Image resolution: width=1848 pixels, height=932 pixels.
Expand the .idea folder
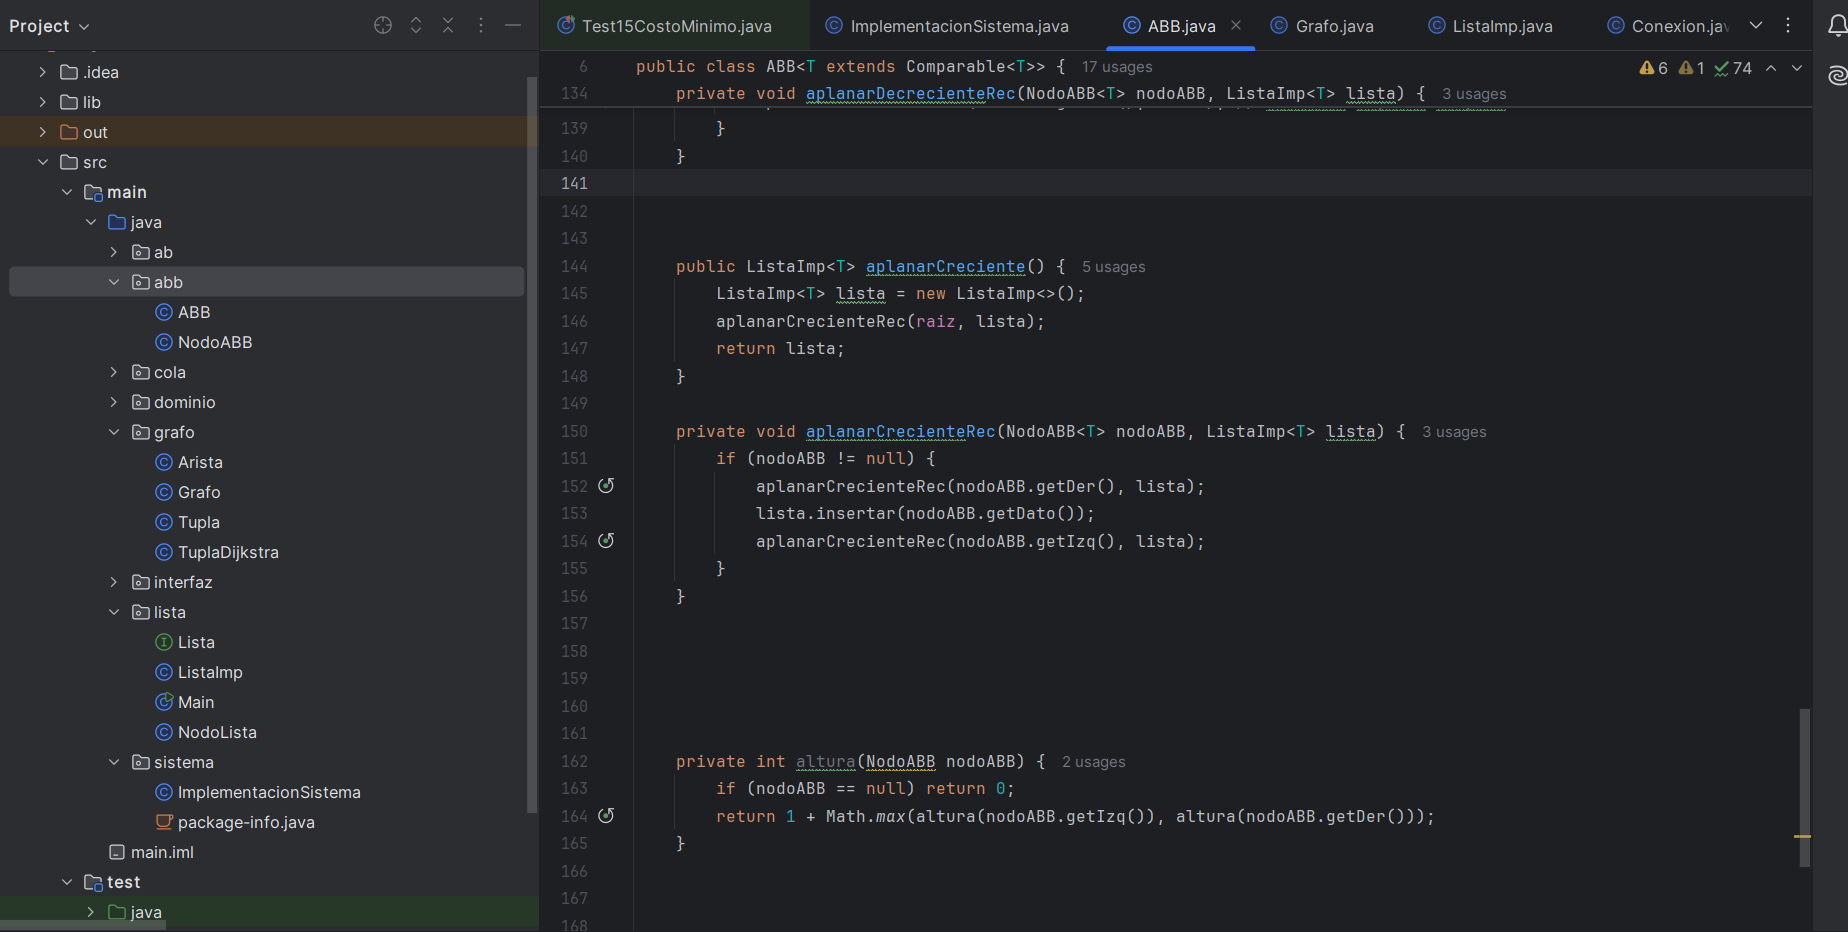point(42,72)
